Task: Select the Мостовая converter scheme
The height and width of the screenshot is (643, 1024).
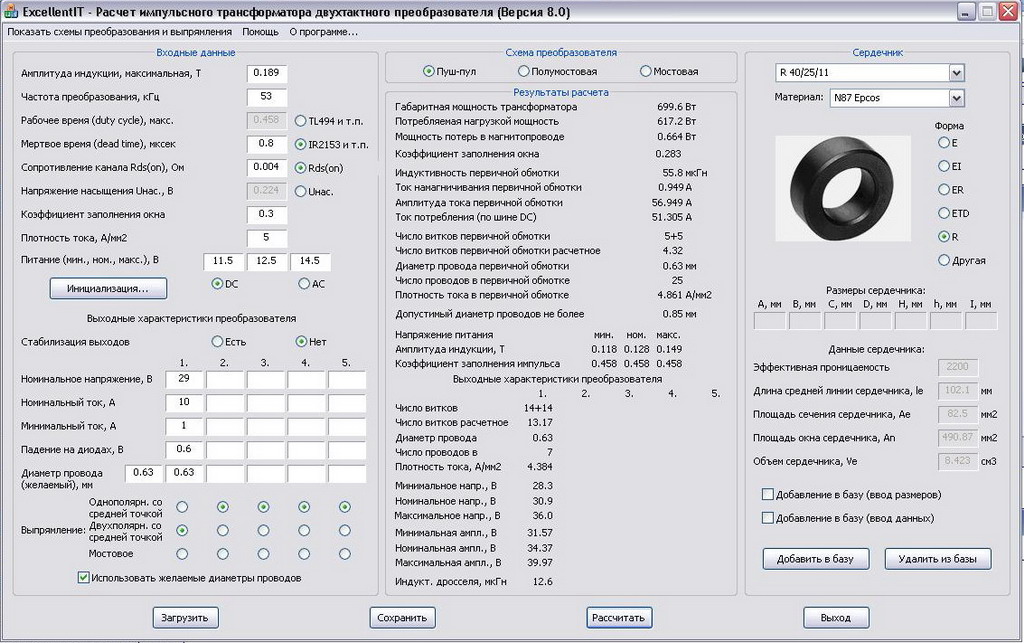Action: point(646,72)
